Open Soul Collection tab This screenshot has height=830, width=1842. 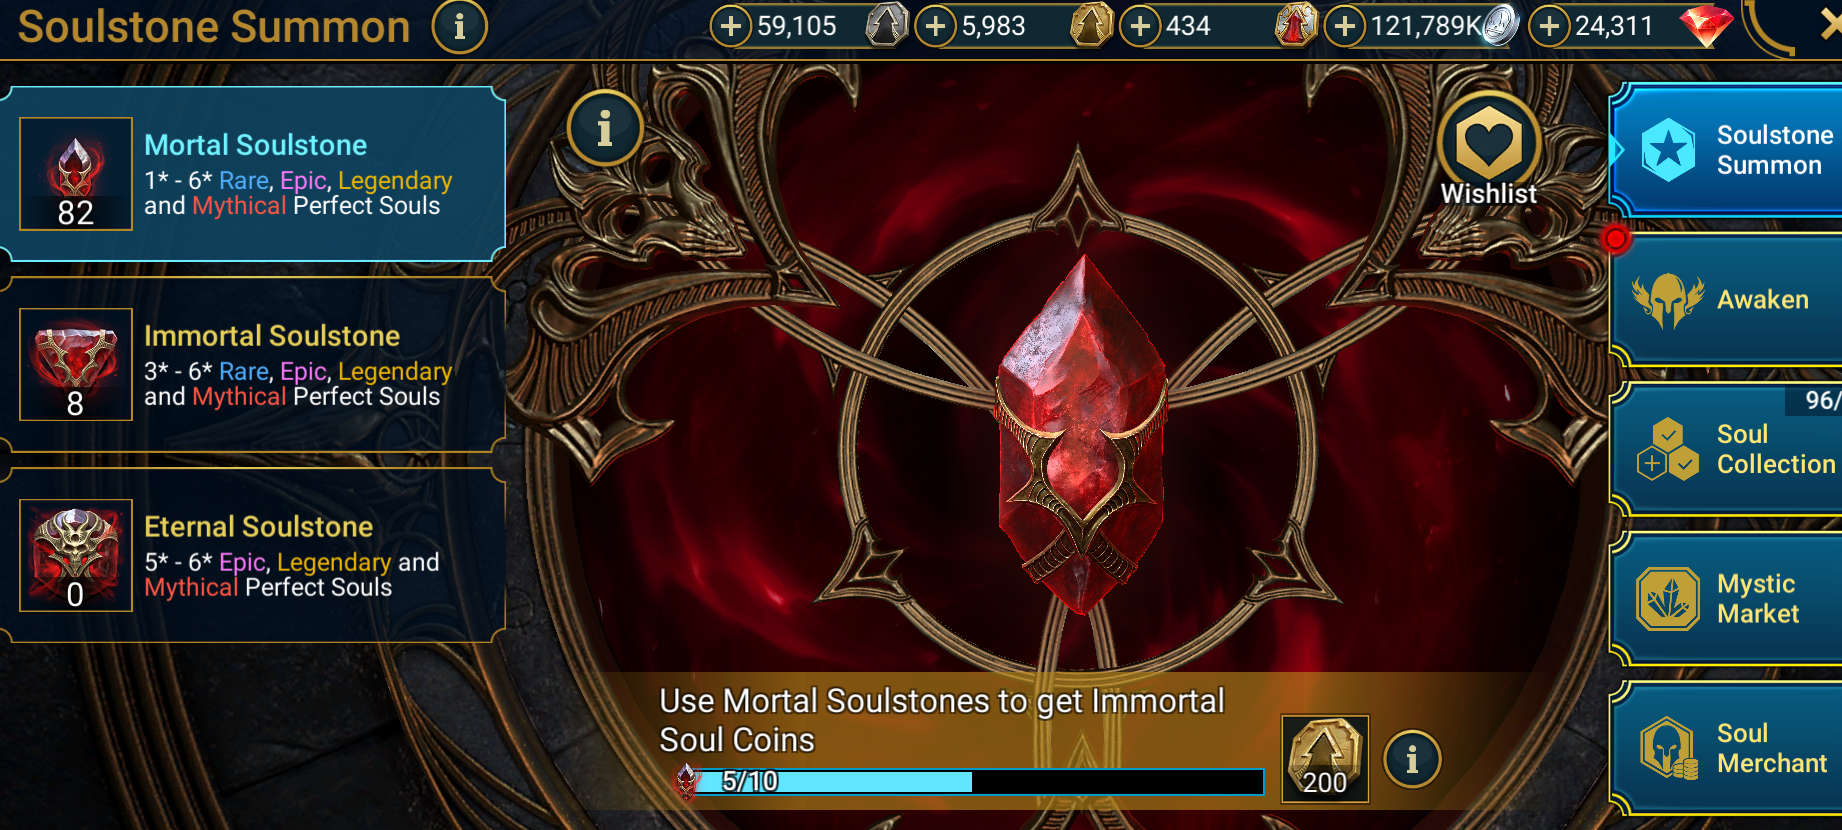[1727, 449]
